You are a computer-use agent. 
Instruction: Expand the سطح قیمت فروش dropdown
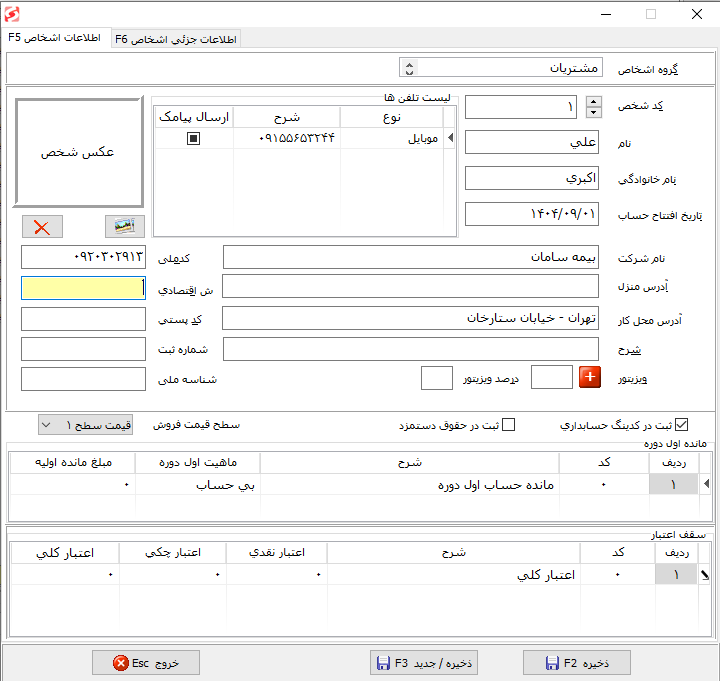click(47, 425)
